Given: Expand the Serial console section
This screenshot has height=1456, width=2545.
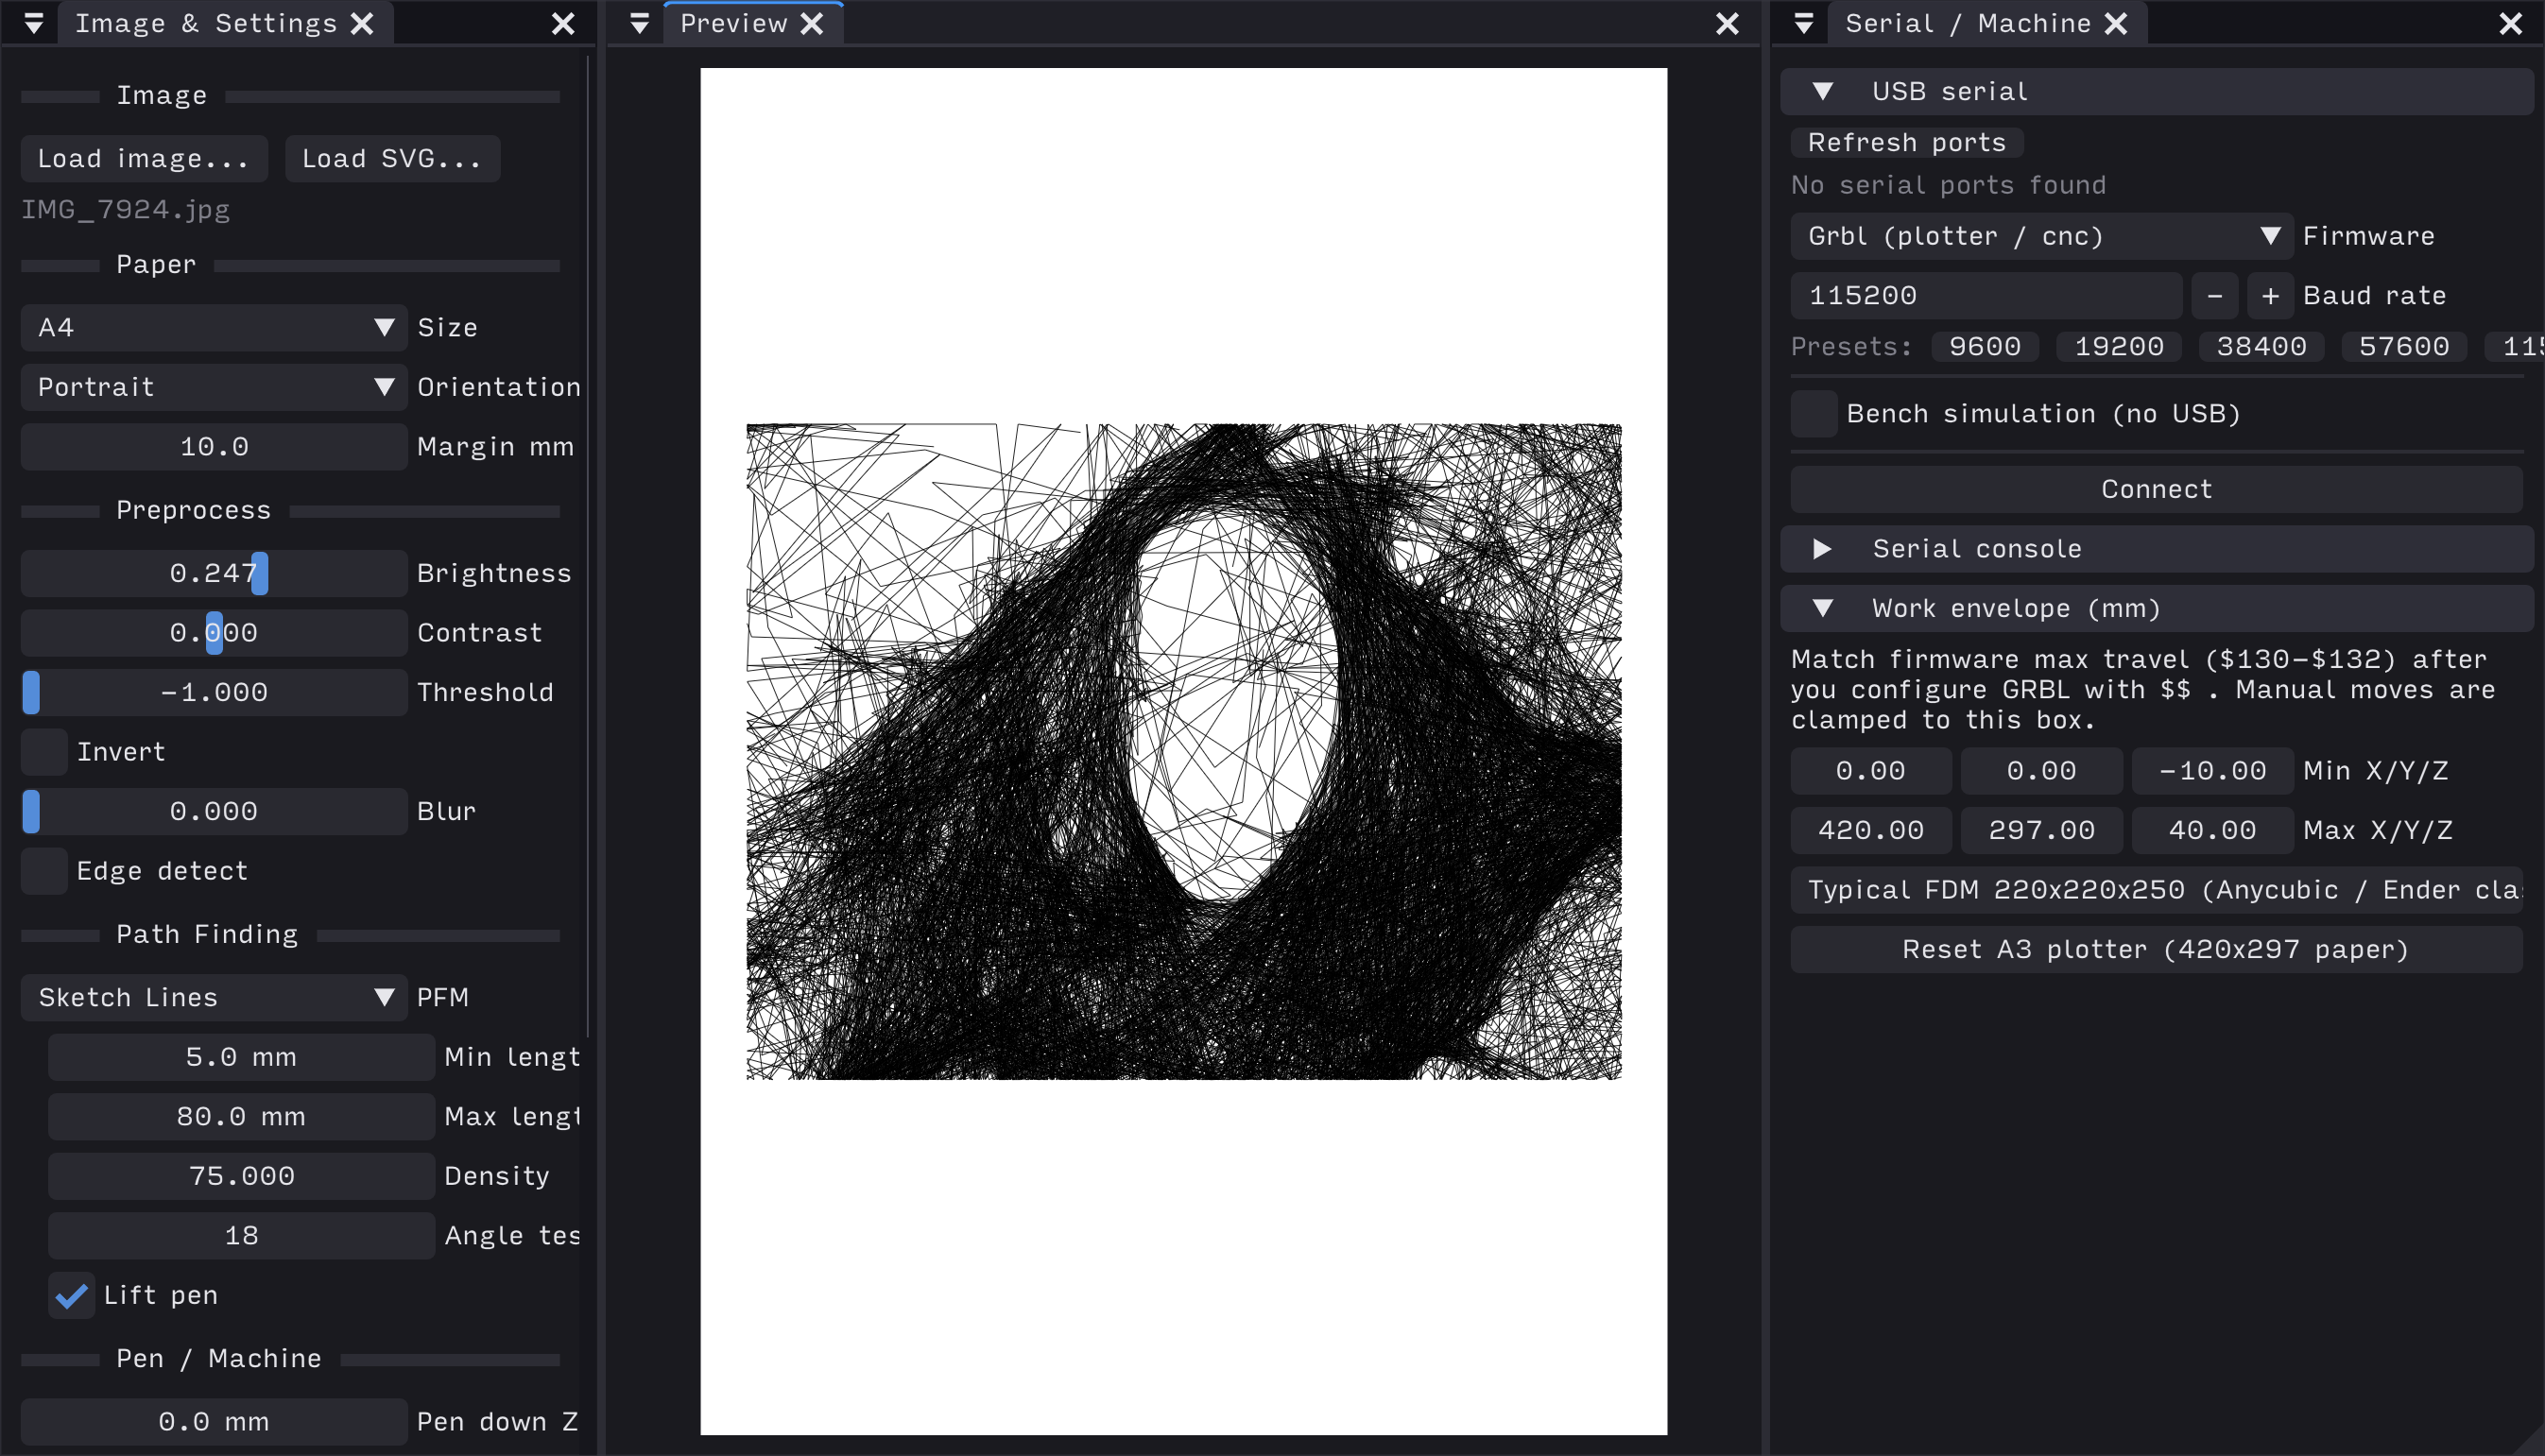Looking at the screenshot, I should [2156, 549].
